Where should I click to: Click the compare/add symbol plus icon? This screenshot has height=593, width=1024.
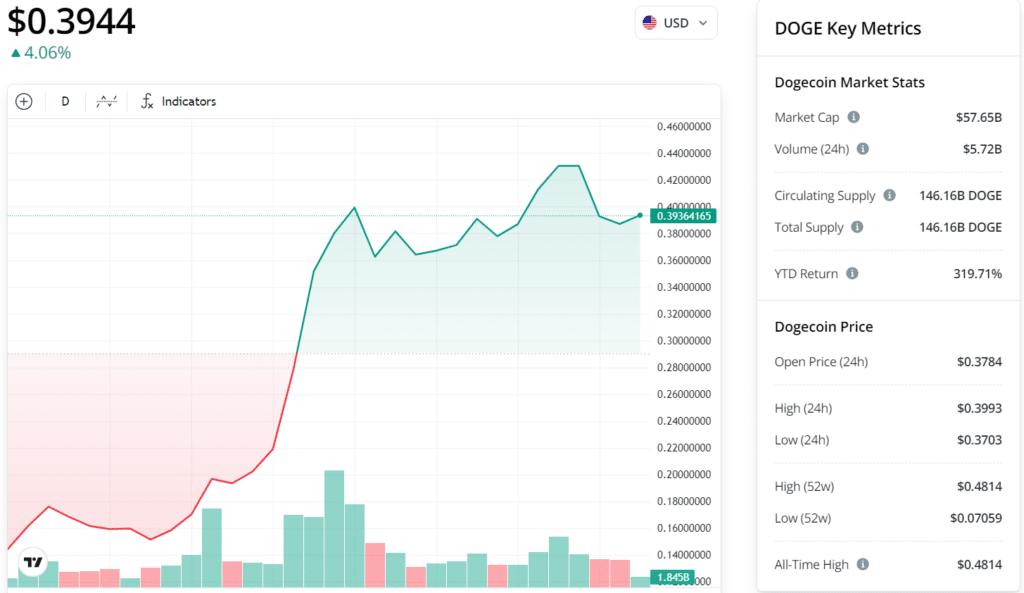(24, 101)
